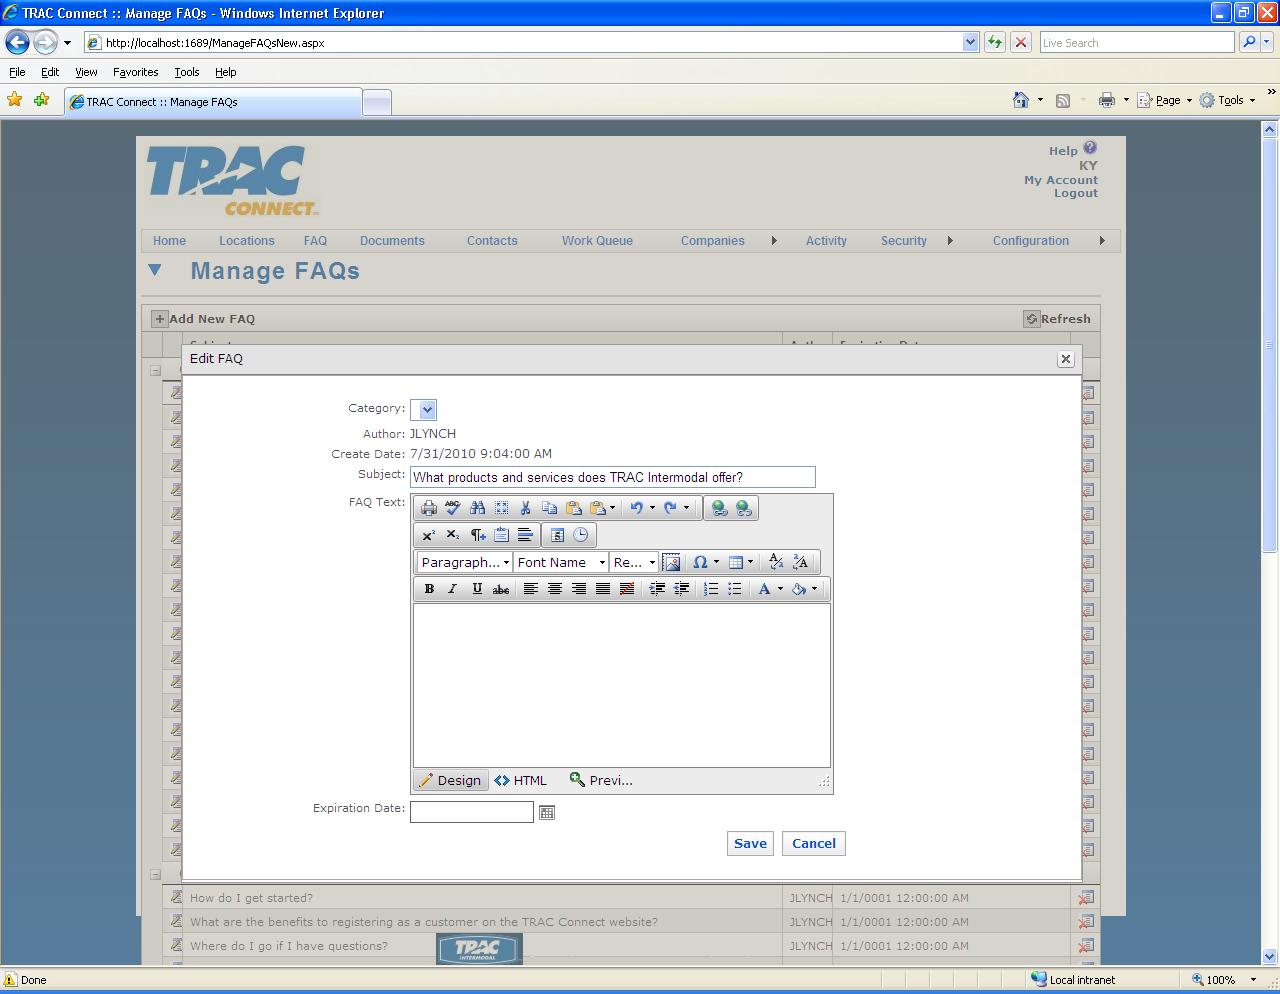Click the Select All editor icon
Screen dimensions: 1280x994
pyautogui.click(x=501, y=508)
